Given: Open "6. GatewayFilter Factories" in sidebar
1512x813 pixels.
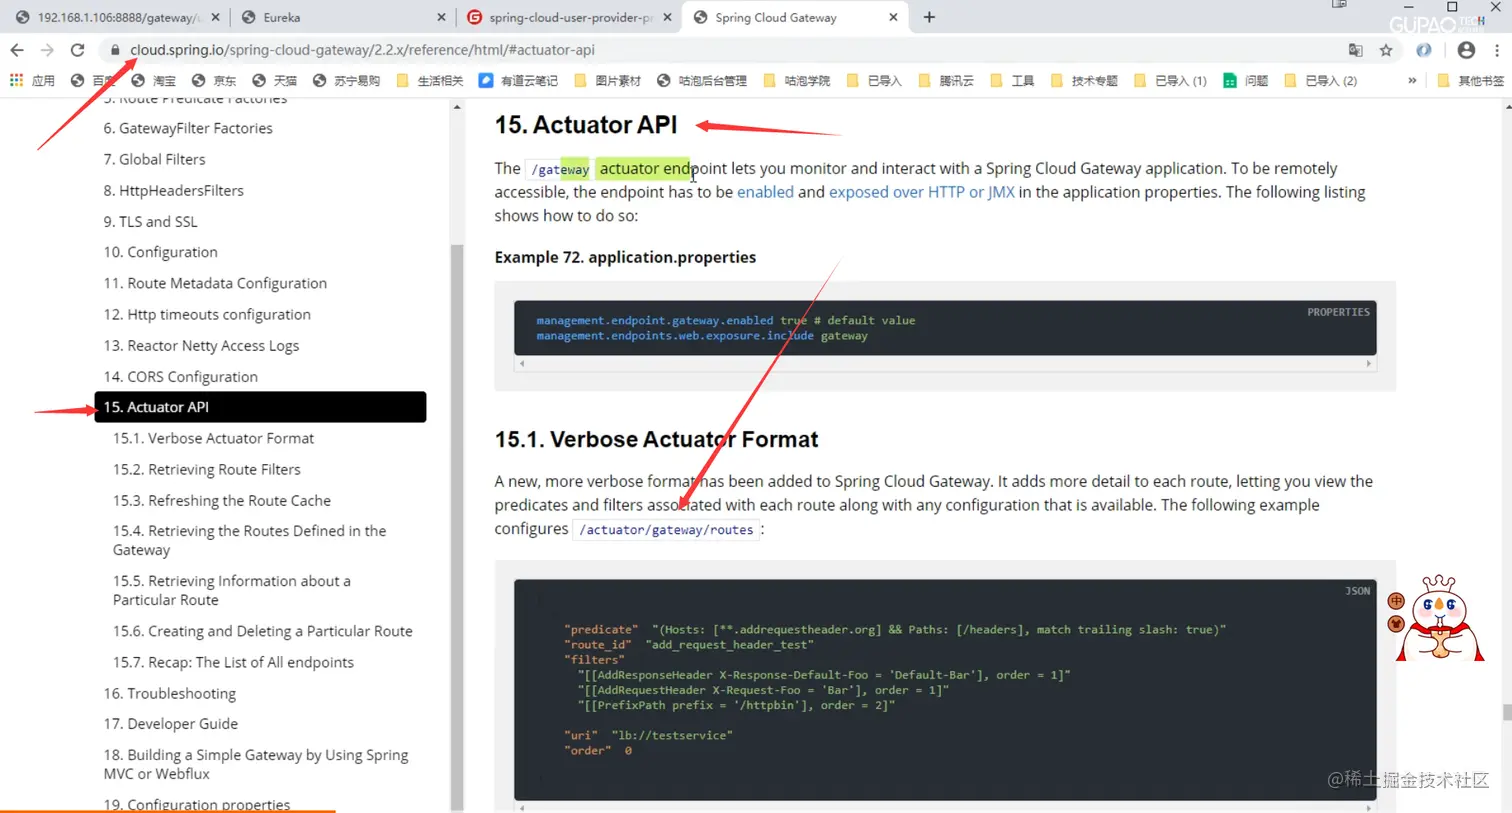Looking at the screenshot, I should click(x=188, y=128).
